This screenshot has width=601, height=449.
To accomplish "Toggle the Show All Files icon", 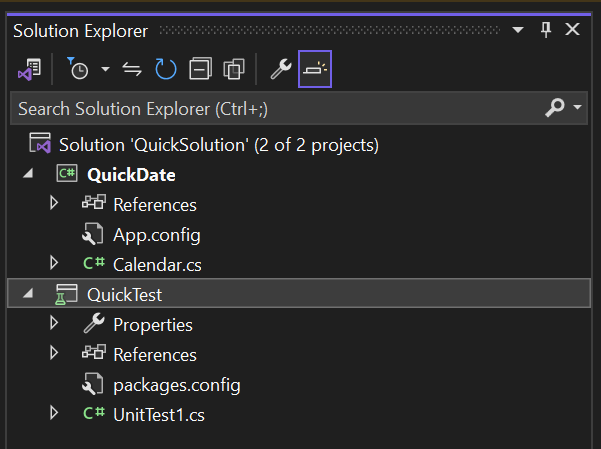I will (234, 69).
